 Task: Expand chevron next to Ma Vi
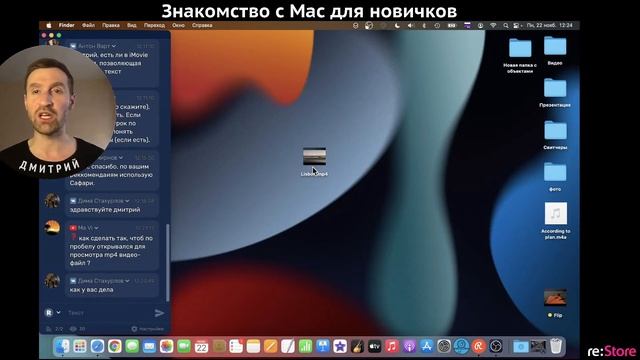click(x=96, y=228)
